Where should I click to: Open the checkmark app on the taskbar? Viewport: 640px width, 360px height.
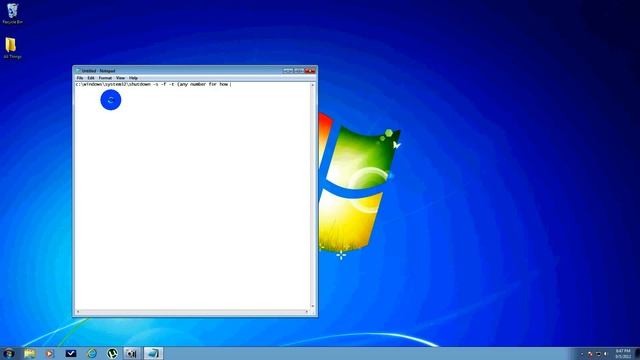click(71, 353)
